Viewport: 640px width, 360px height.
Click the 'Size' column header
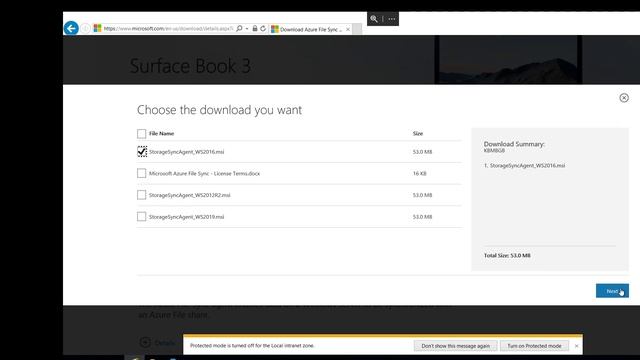pos(418,133)
